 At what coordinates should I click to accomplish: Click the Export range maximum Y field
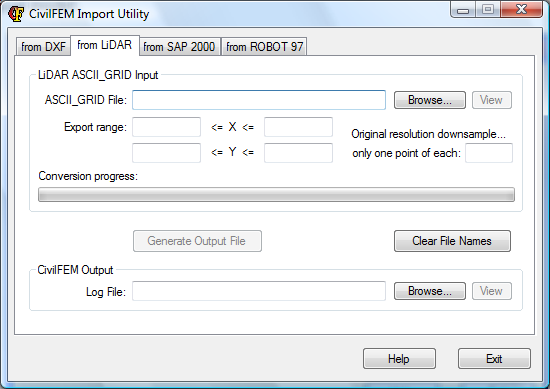click(298, 153)
